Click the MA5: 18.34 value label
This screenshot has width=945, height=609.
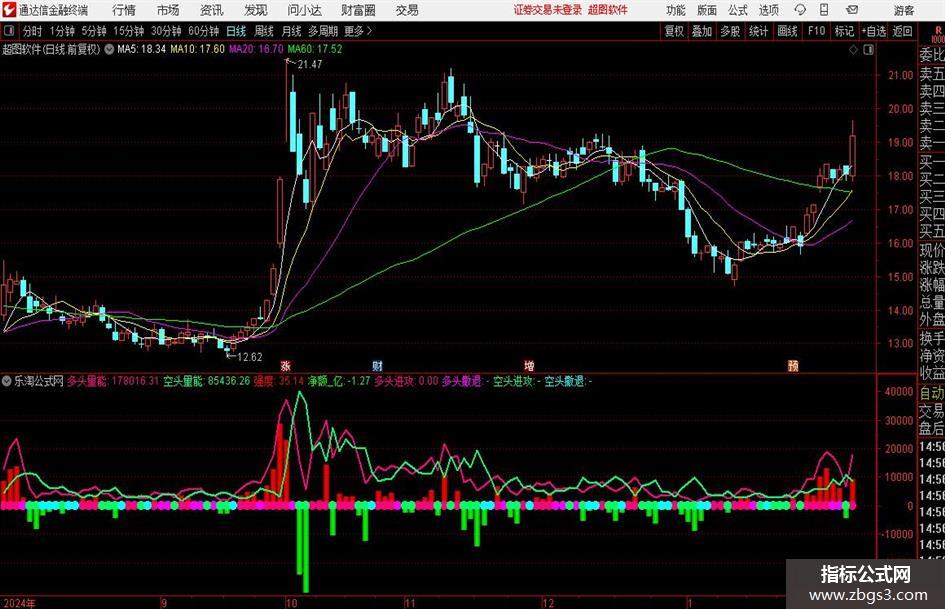(x=141, y=49)
